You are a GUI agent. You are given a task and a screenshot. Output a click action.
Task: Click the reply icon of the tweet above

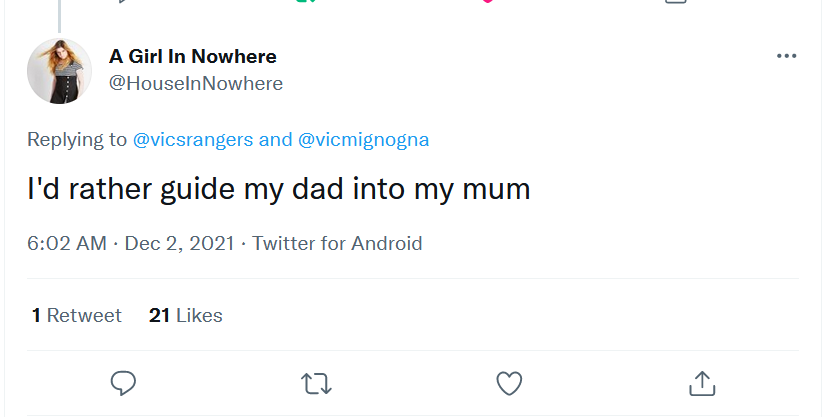pos(122,1)
